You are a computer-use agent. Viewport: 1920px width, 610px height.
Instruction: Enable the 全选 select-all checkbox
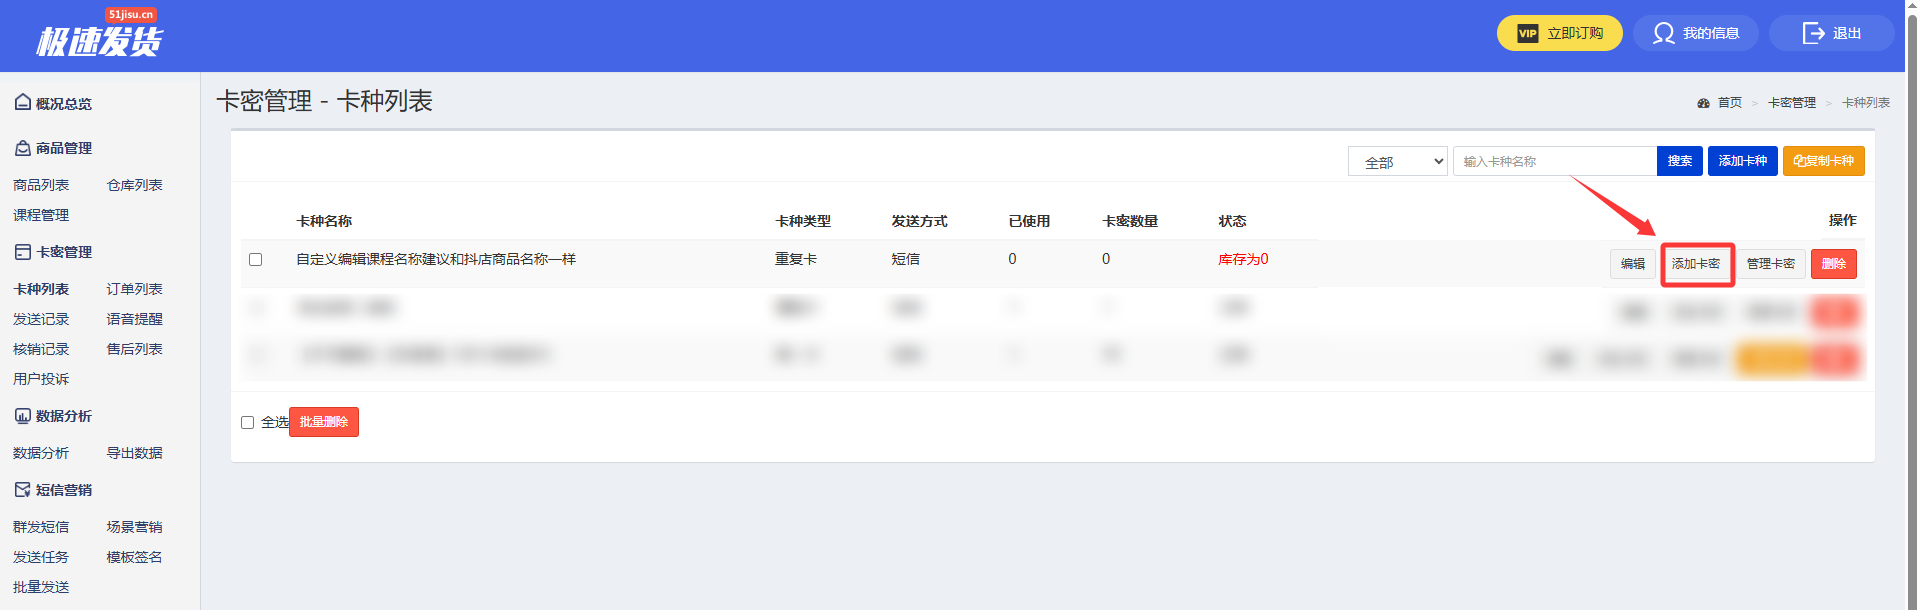pos(248,423)
